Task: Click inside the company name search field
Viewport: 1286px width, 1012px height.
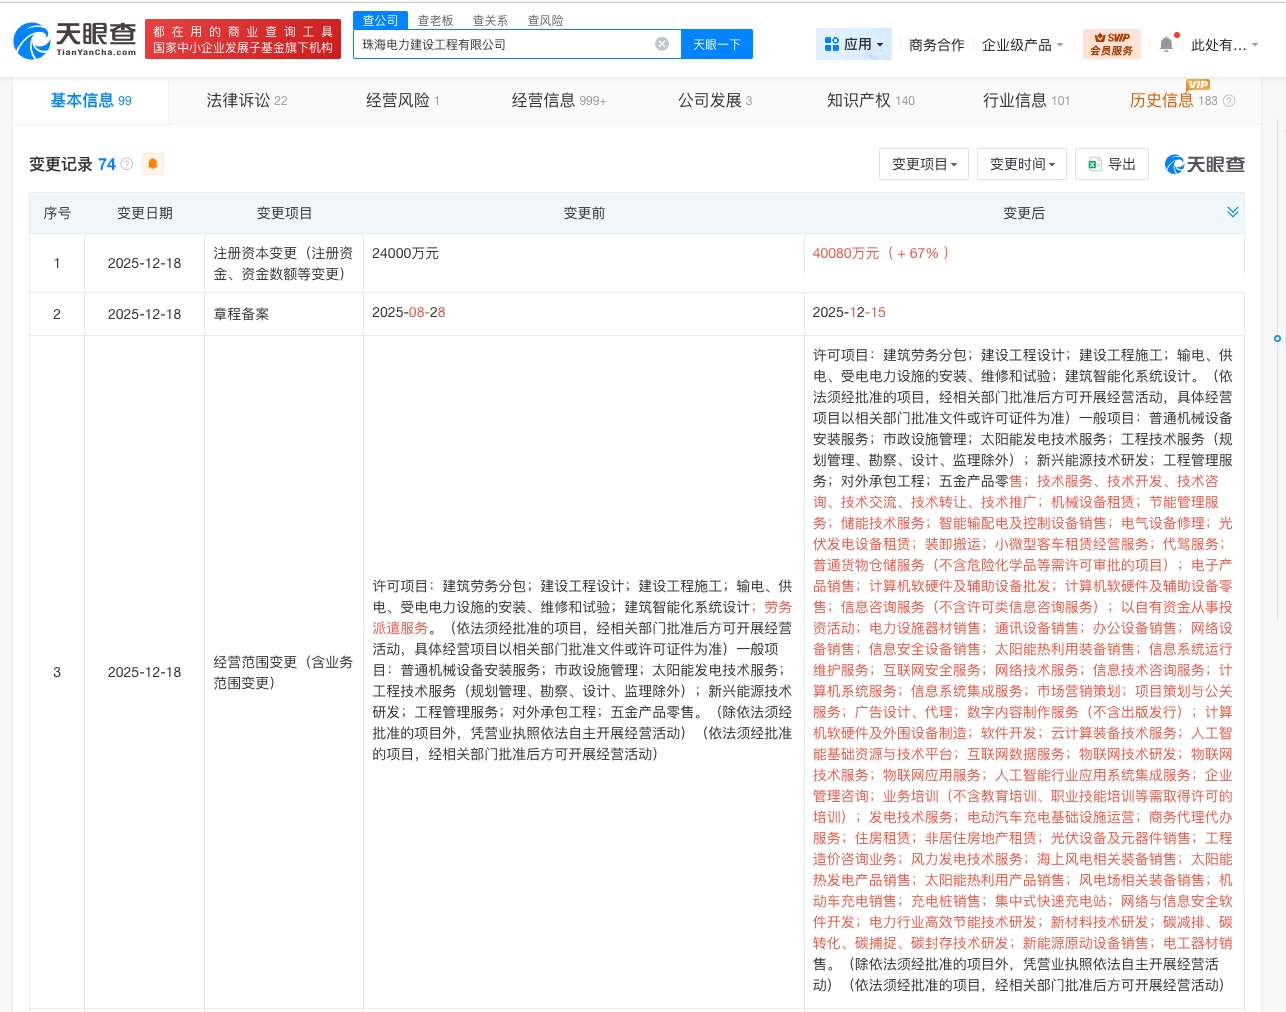Action: click(500, 44)
